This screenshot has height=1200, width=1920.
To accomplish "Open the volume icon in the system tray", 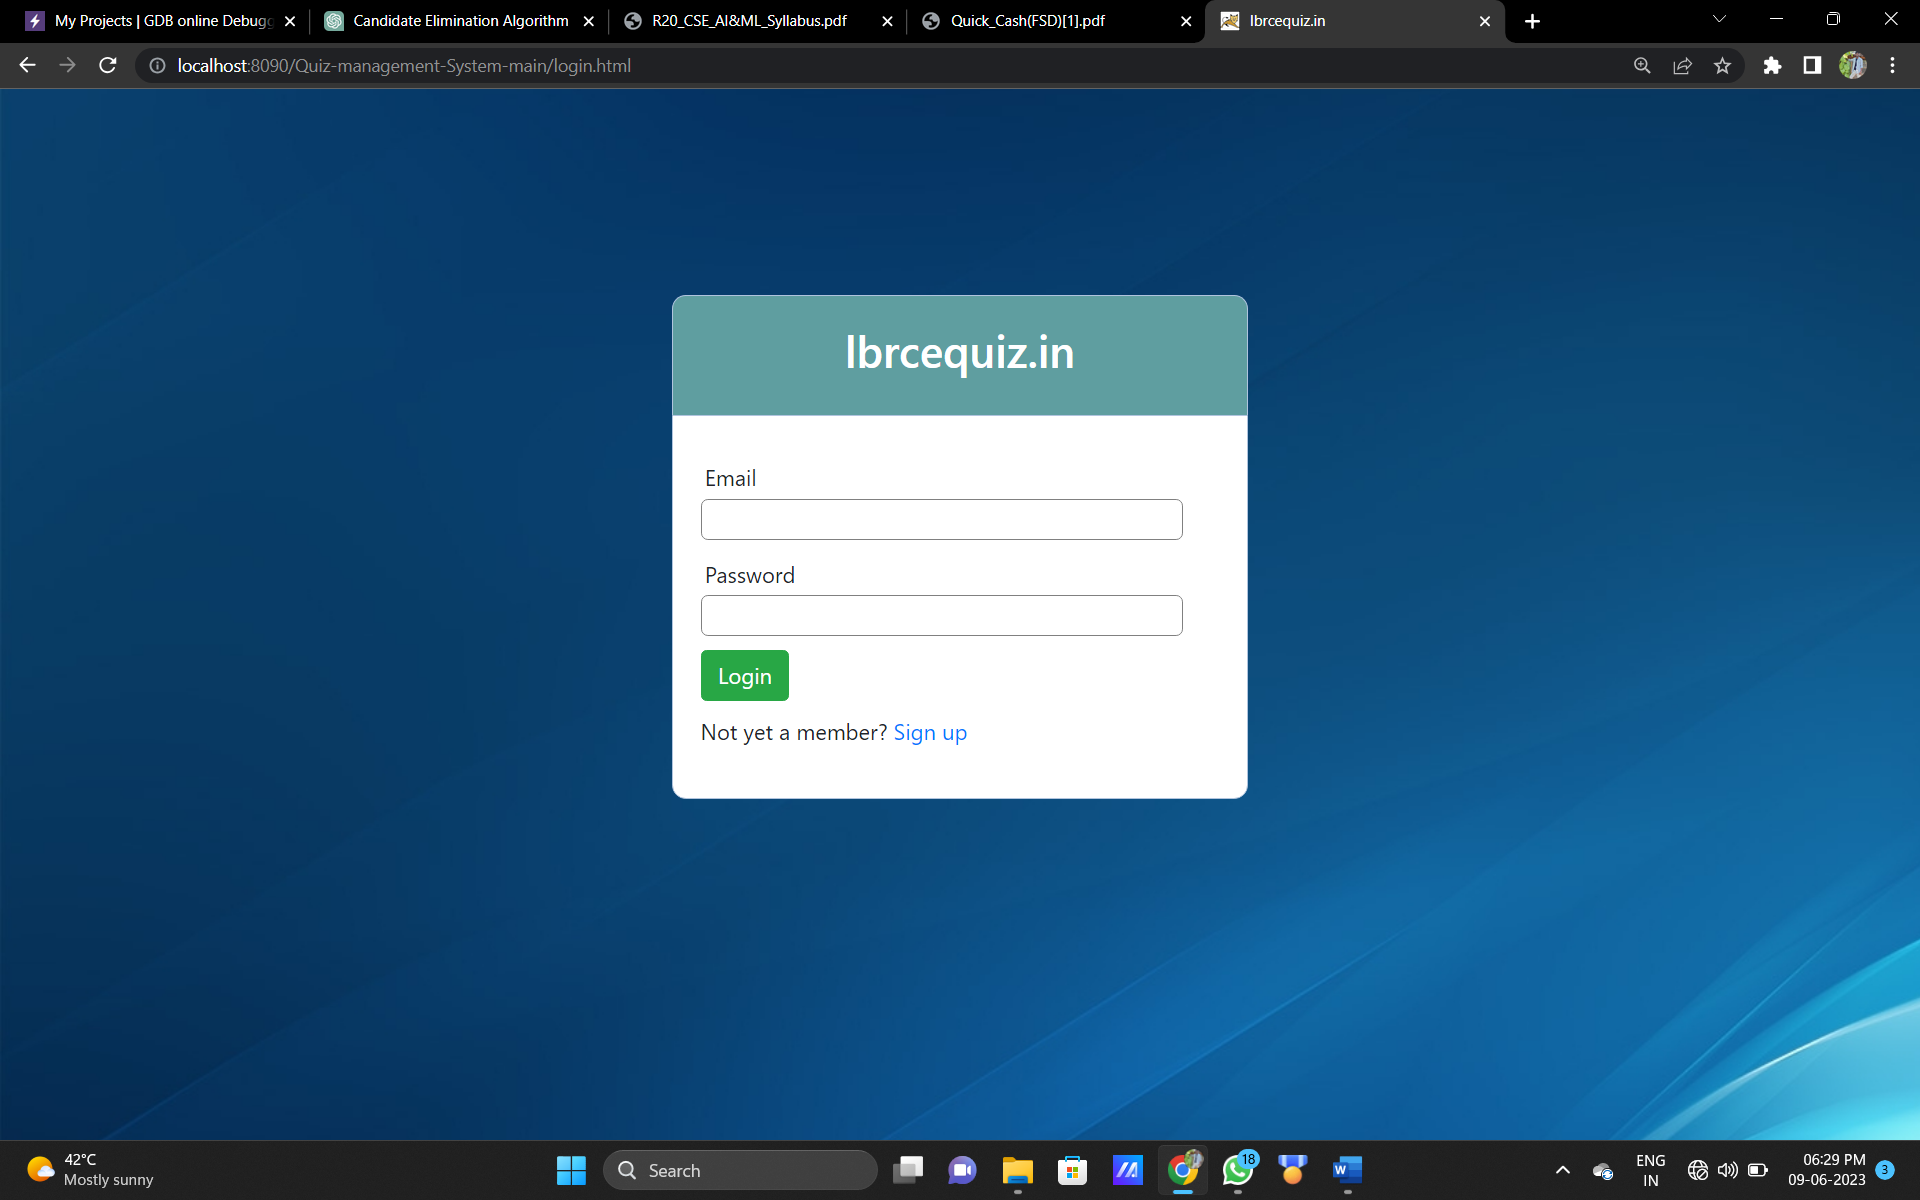I will point(1729,1170).
